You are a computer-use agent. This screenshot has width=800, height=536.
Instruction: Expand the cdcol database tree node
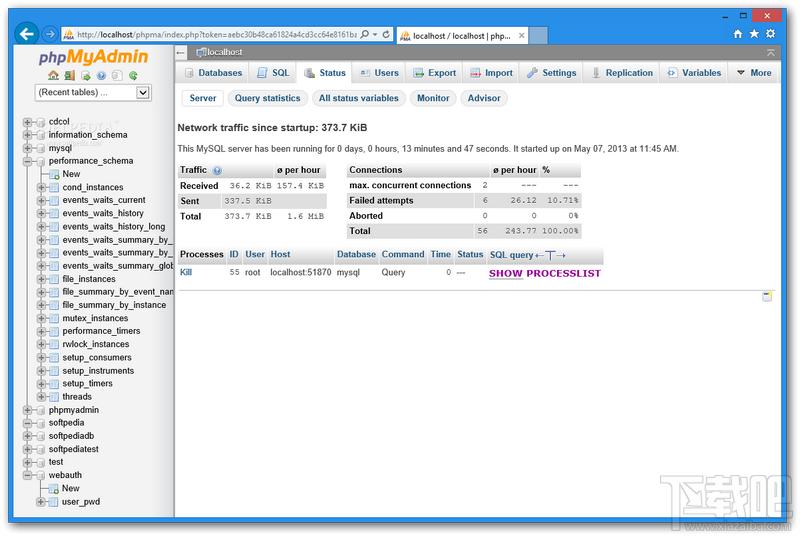coord(28,122)
